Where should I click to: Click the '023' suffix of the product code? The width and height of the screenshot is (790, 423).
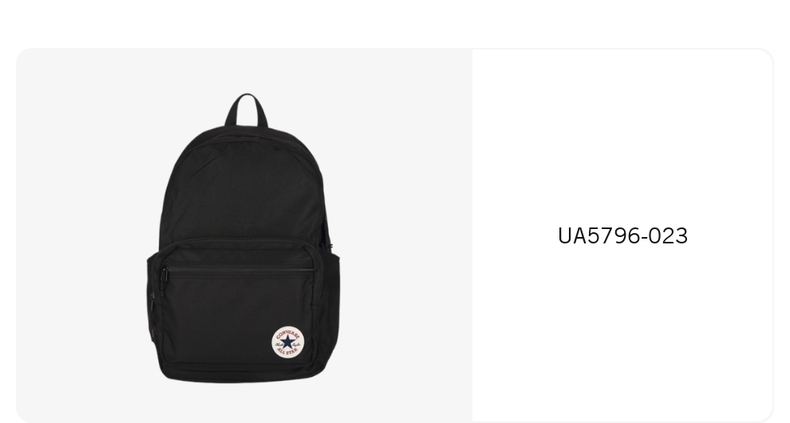point(668,236)
